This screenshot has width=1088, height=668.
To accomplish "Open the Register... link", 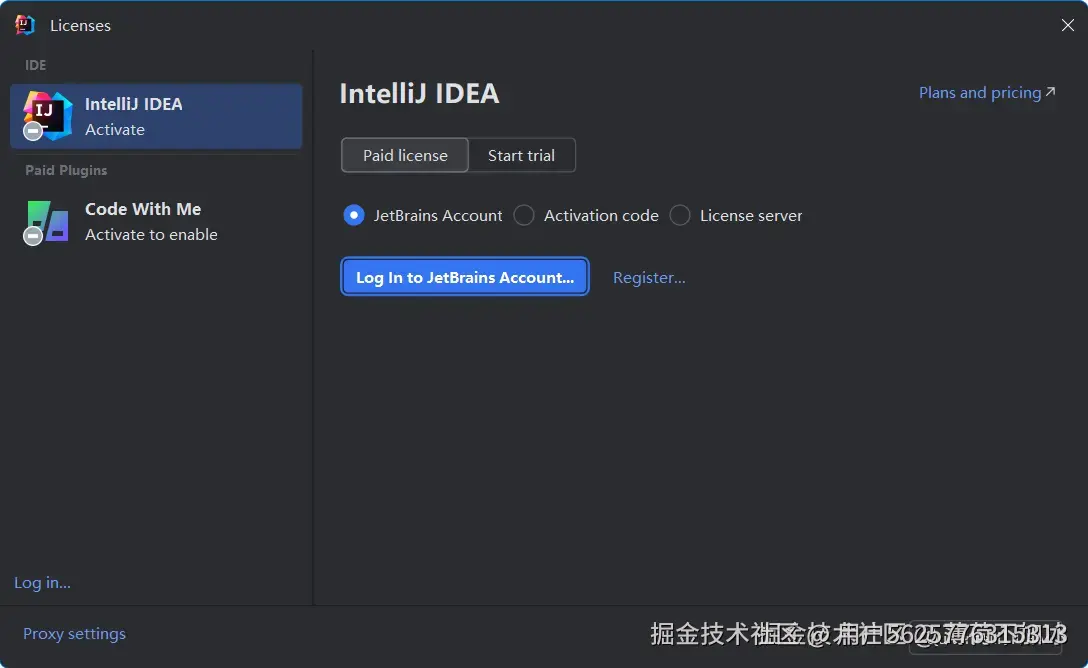I will 648,277.
